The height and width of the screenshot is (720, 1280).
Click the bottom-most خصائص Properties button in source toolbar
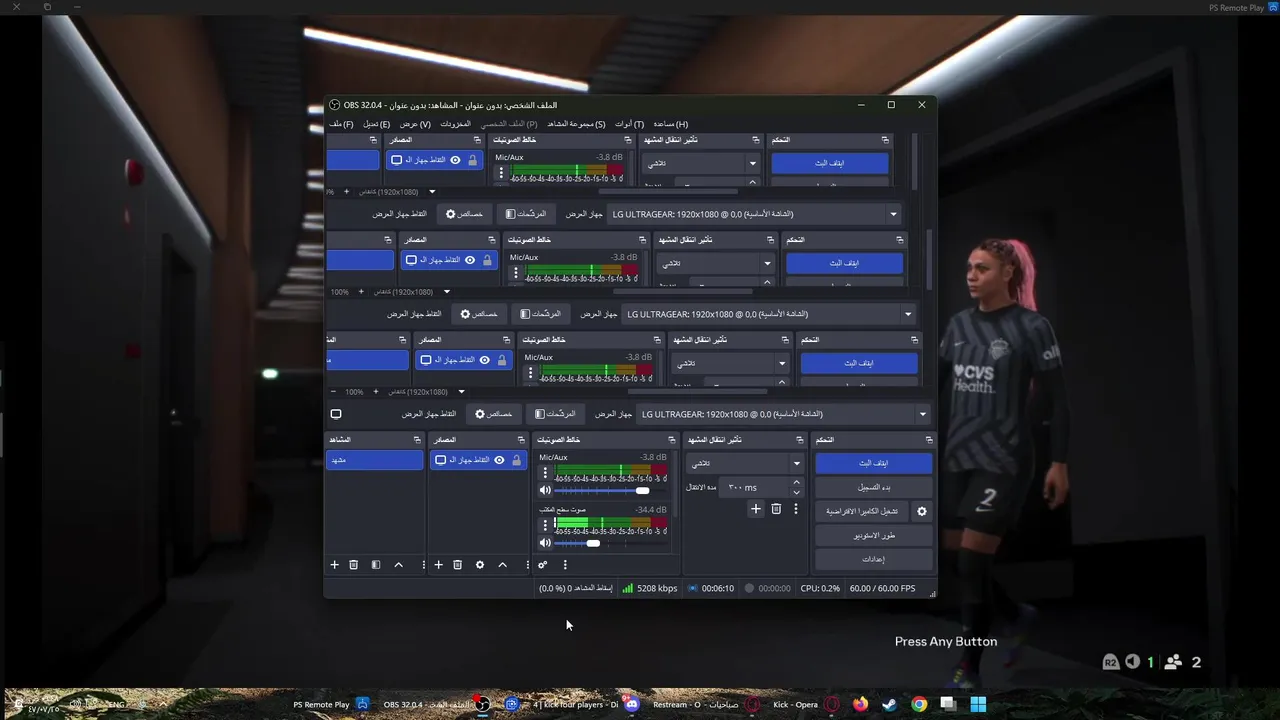click(x=493, y=414)
